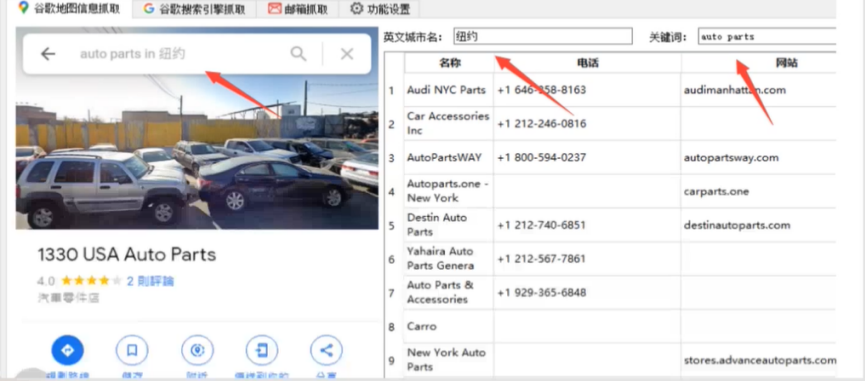Clear the map search with X icon
Screen dimensions: 865x381
(347, 54)
